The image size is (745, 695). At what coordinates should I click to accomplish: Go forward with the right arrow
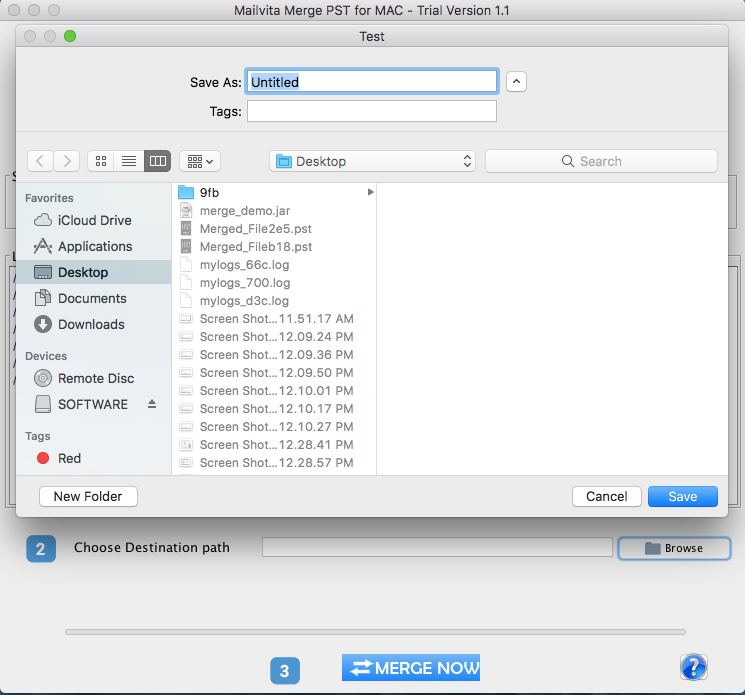tap(67, 162)
